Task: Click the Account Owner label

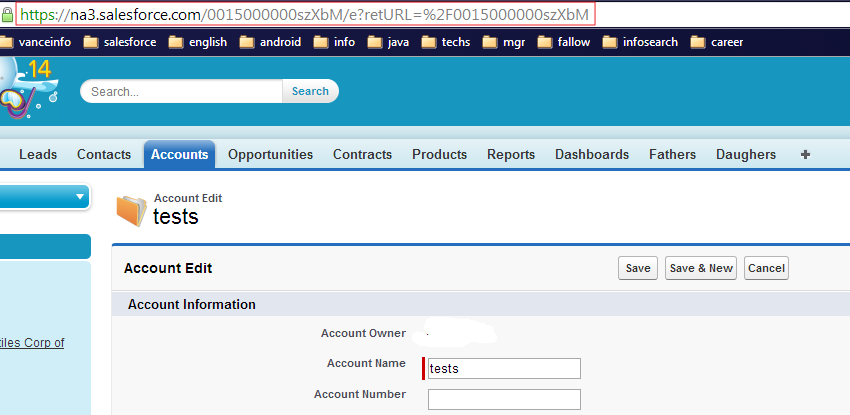Action: [x=363, y=333]
